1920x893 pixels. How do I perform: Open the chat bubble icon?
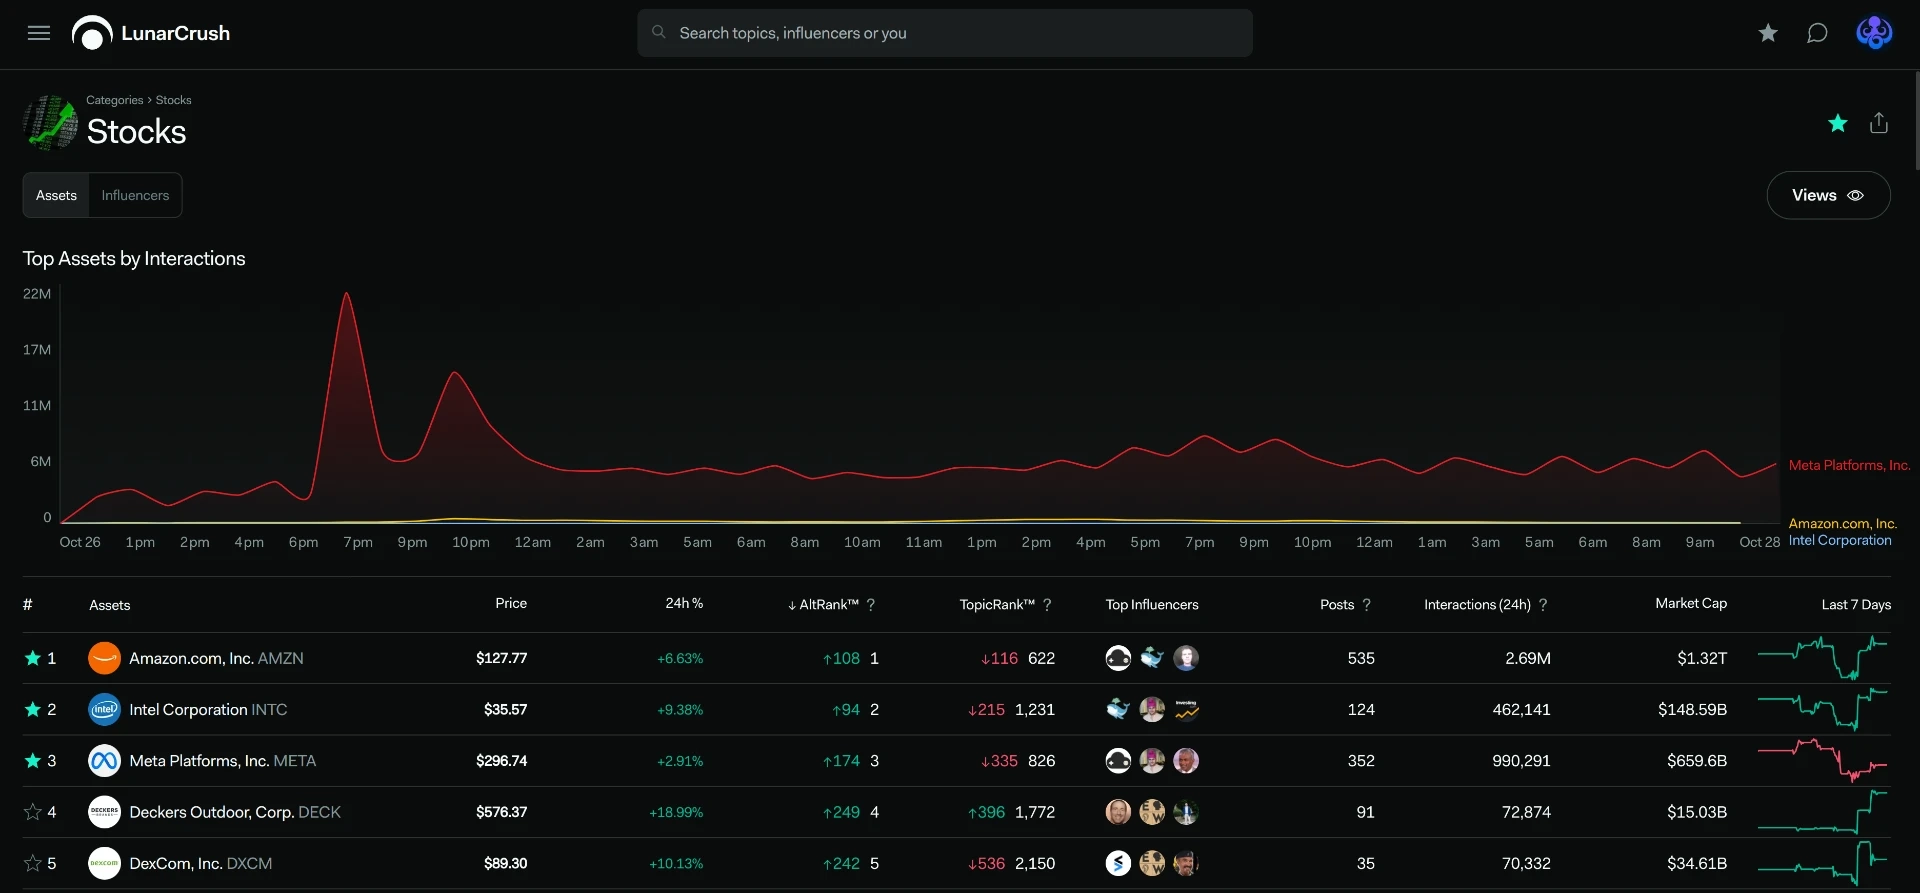tap(1817, 33)
